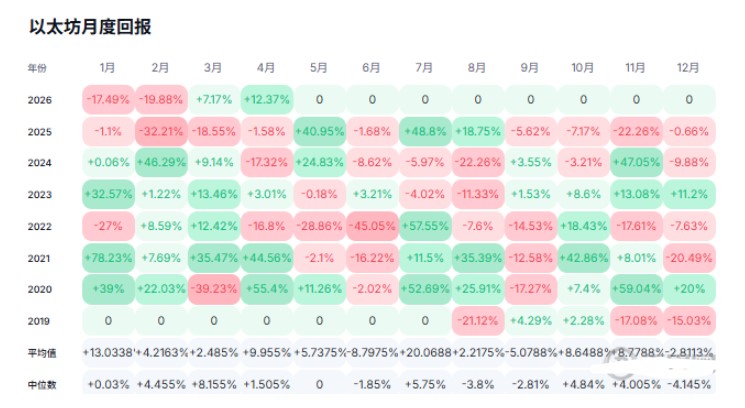Click the 平均值 row label

[40, 353]
